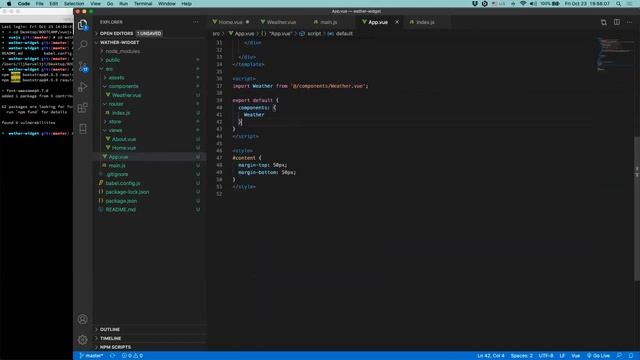Open main.js in the file tree
This screenshot has height=360, width=640.
coord(117,166)
